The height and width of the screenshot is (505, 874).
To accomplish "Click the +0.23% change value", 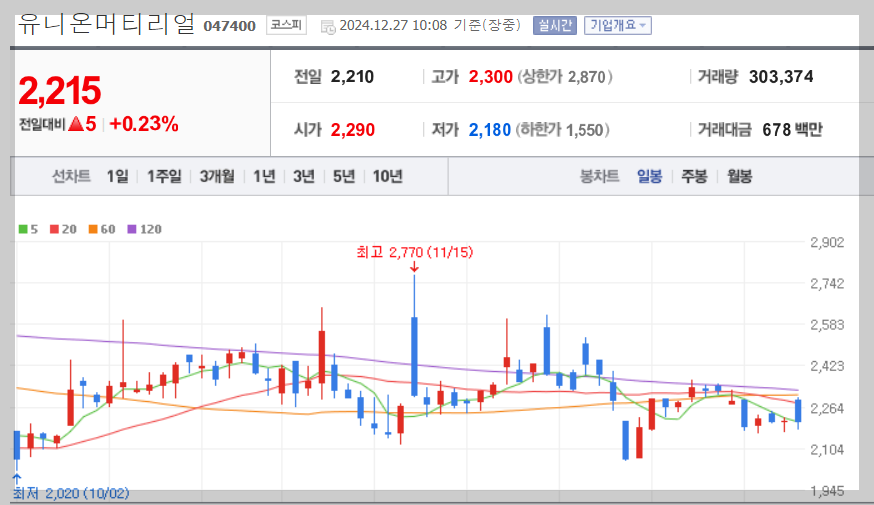I will [144, 124].
